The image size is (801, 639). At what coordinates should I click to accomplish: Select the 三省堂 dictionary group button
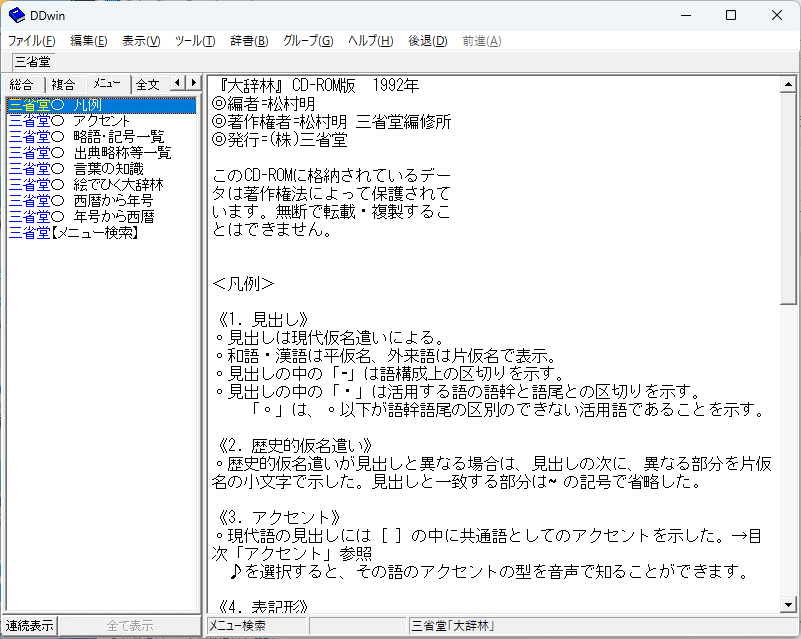(x=33, y=62)
